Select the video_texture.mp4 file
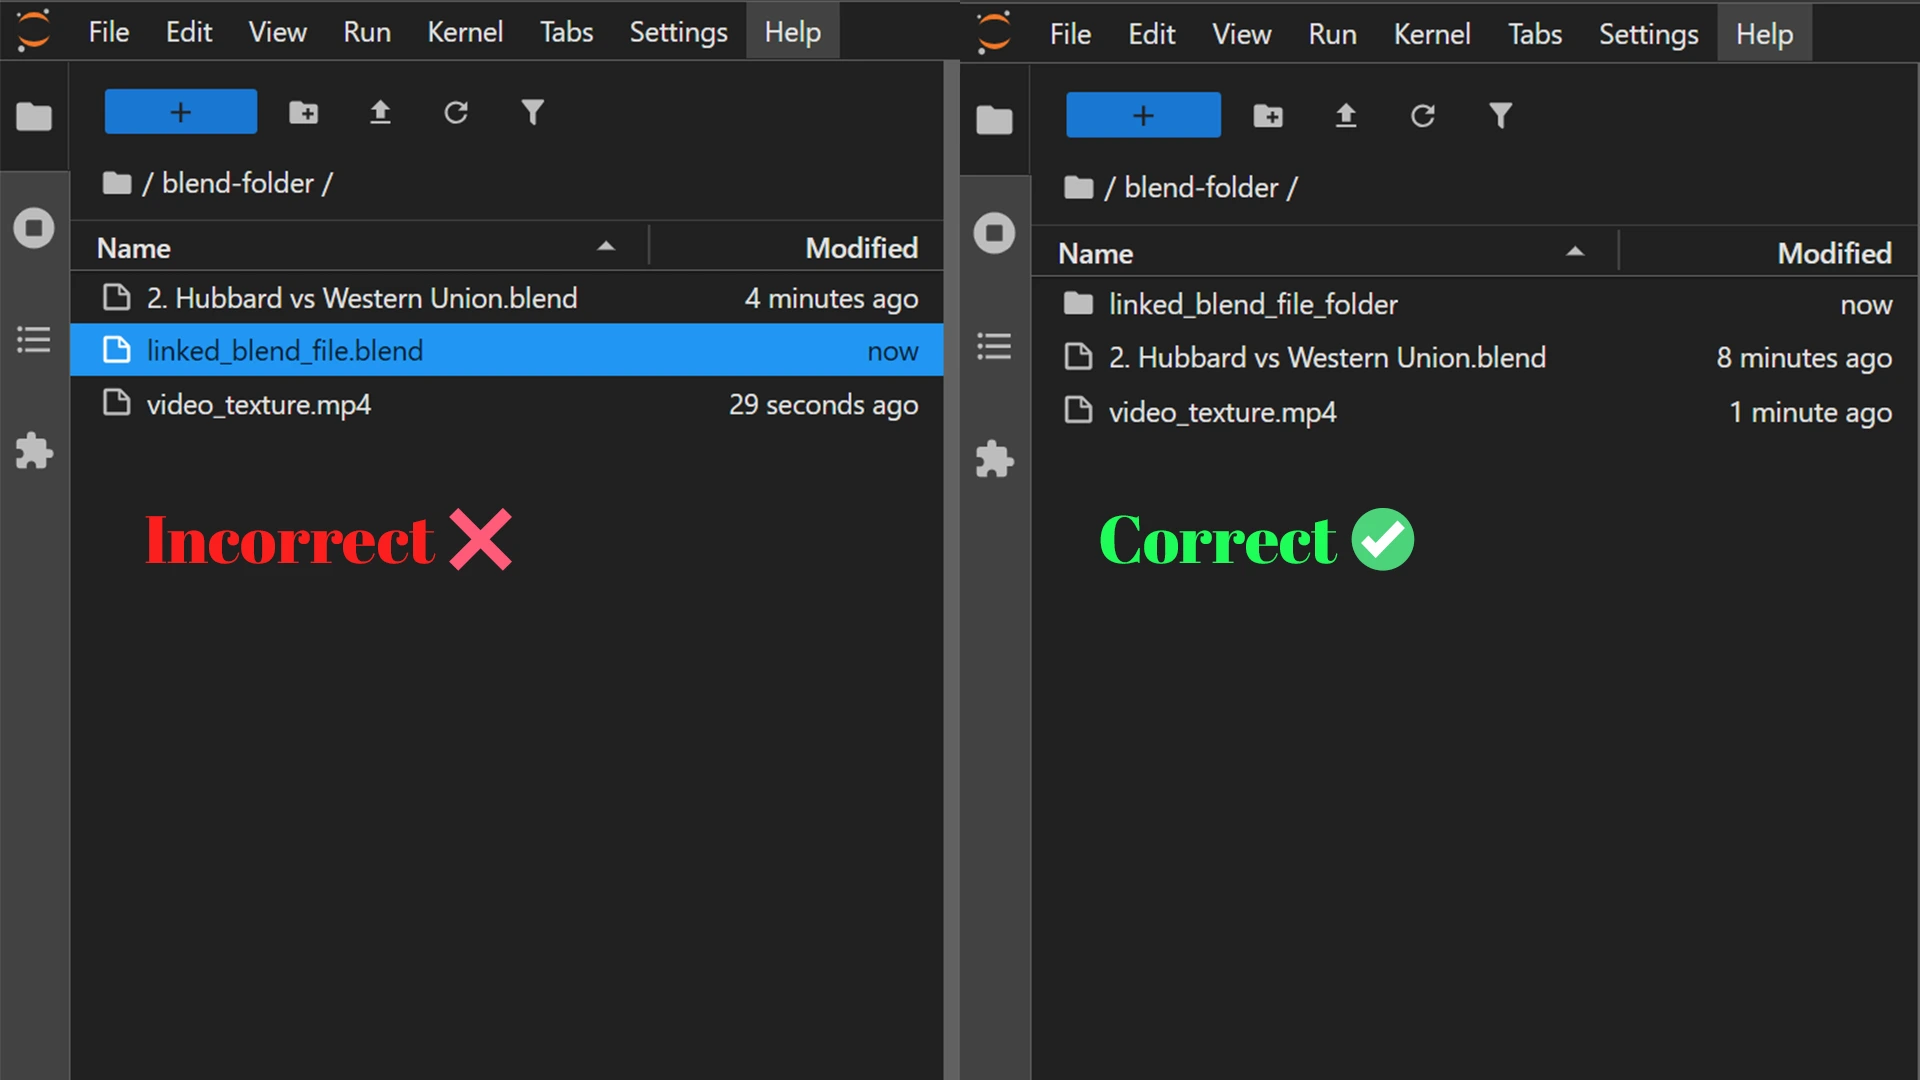The image size is (1920, 1080). 258,404
